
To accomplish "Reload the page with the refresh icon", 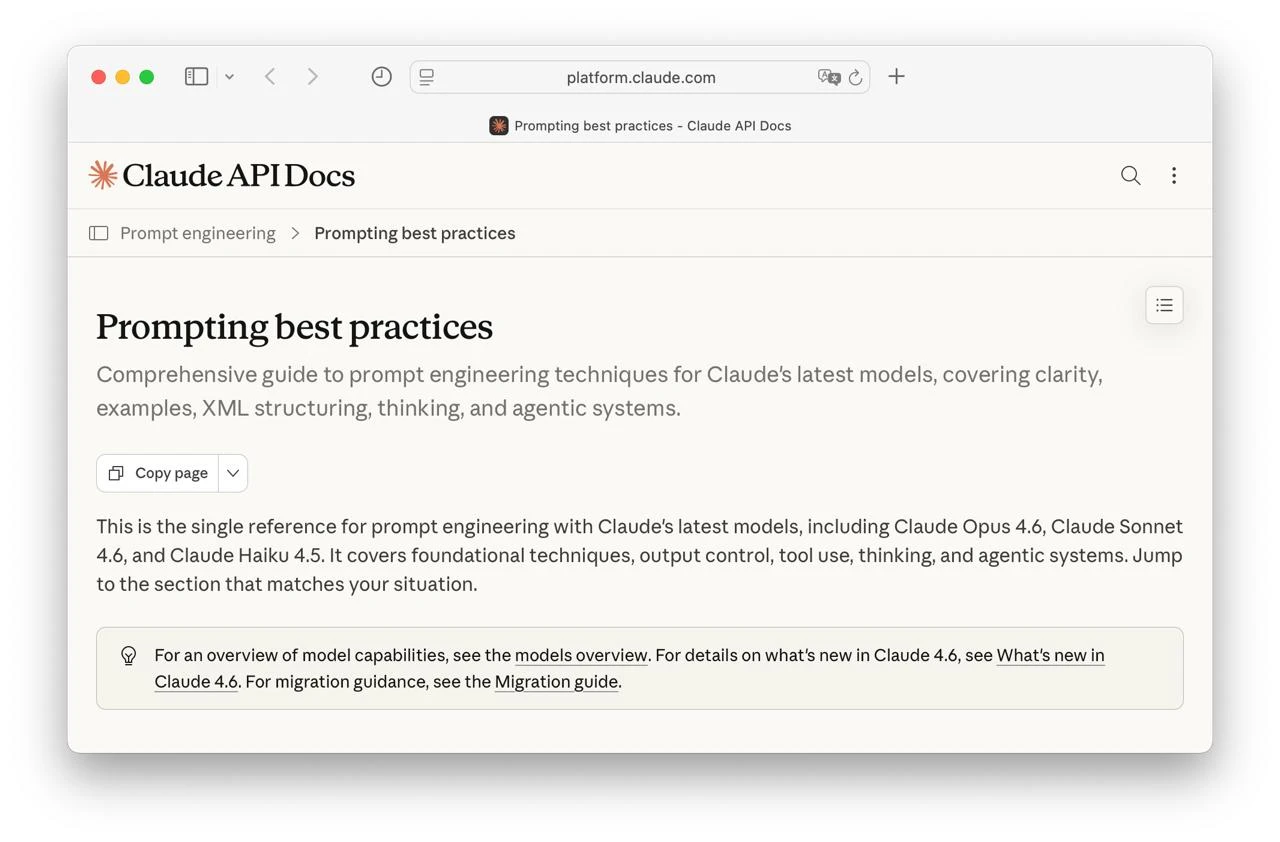I will [x=856, y=77].
